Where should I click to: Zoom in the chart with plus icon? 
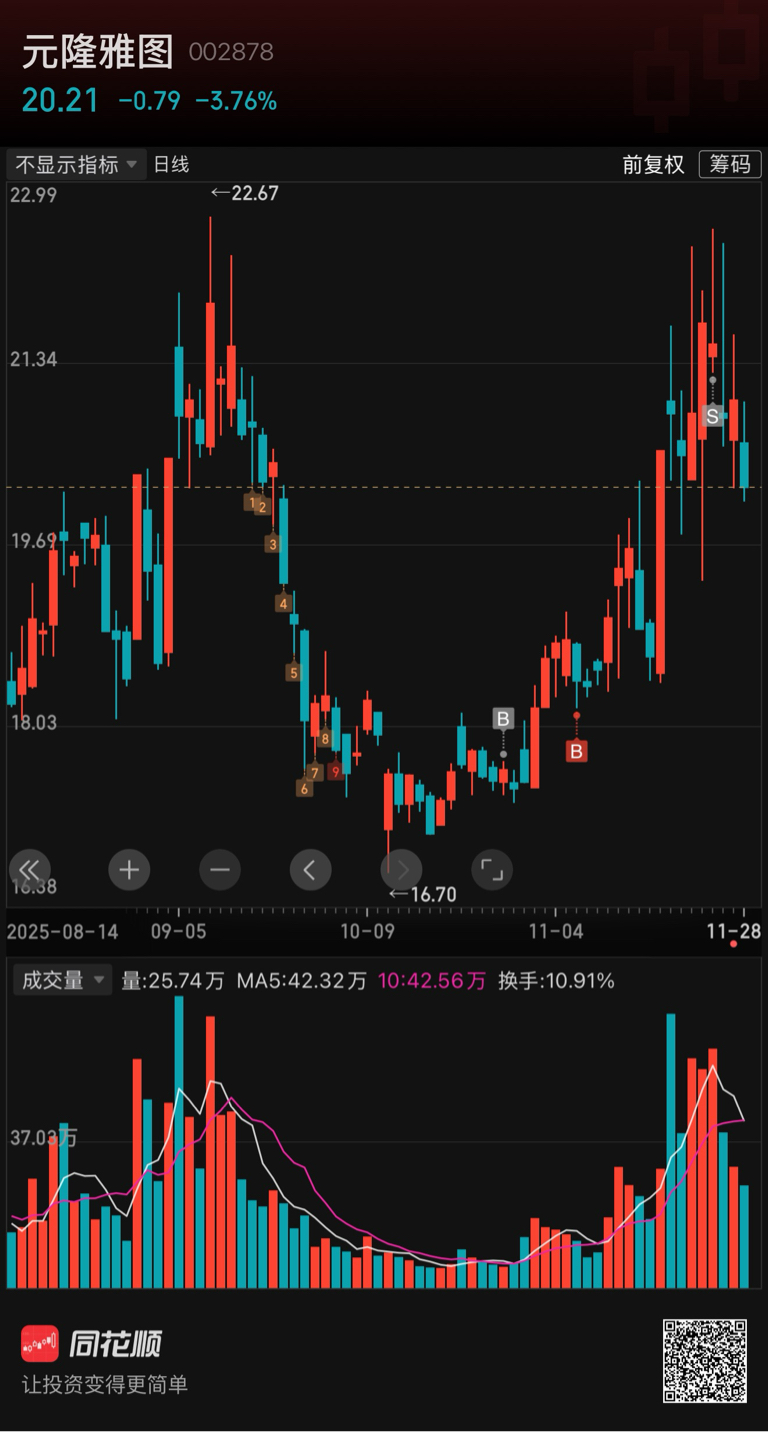[x=129, y=870]
